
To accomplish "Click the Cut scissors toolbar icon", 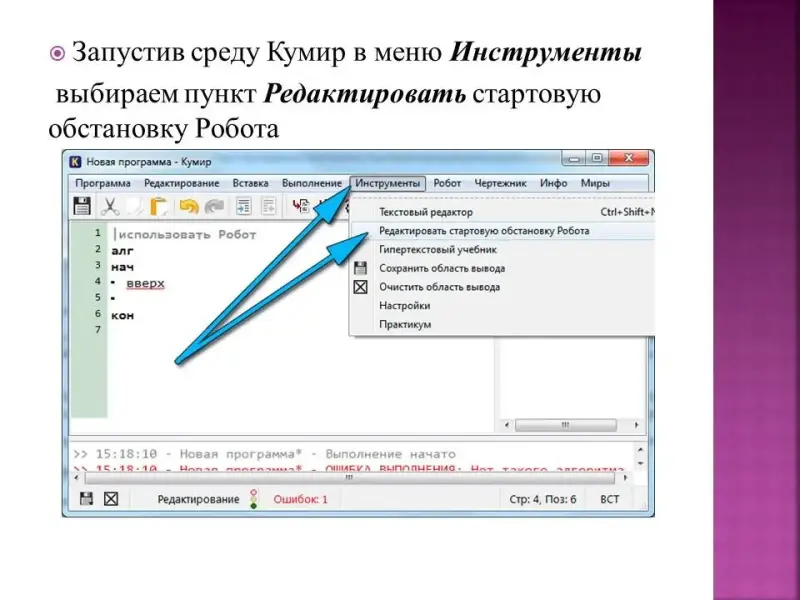I will (110, 207).
